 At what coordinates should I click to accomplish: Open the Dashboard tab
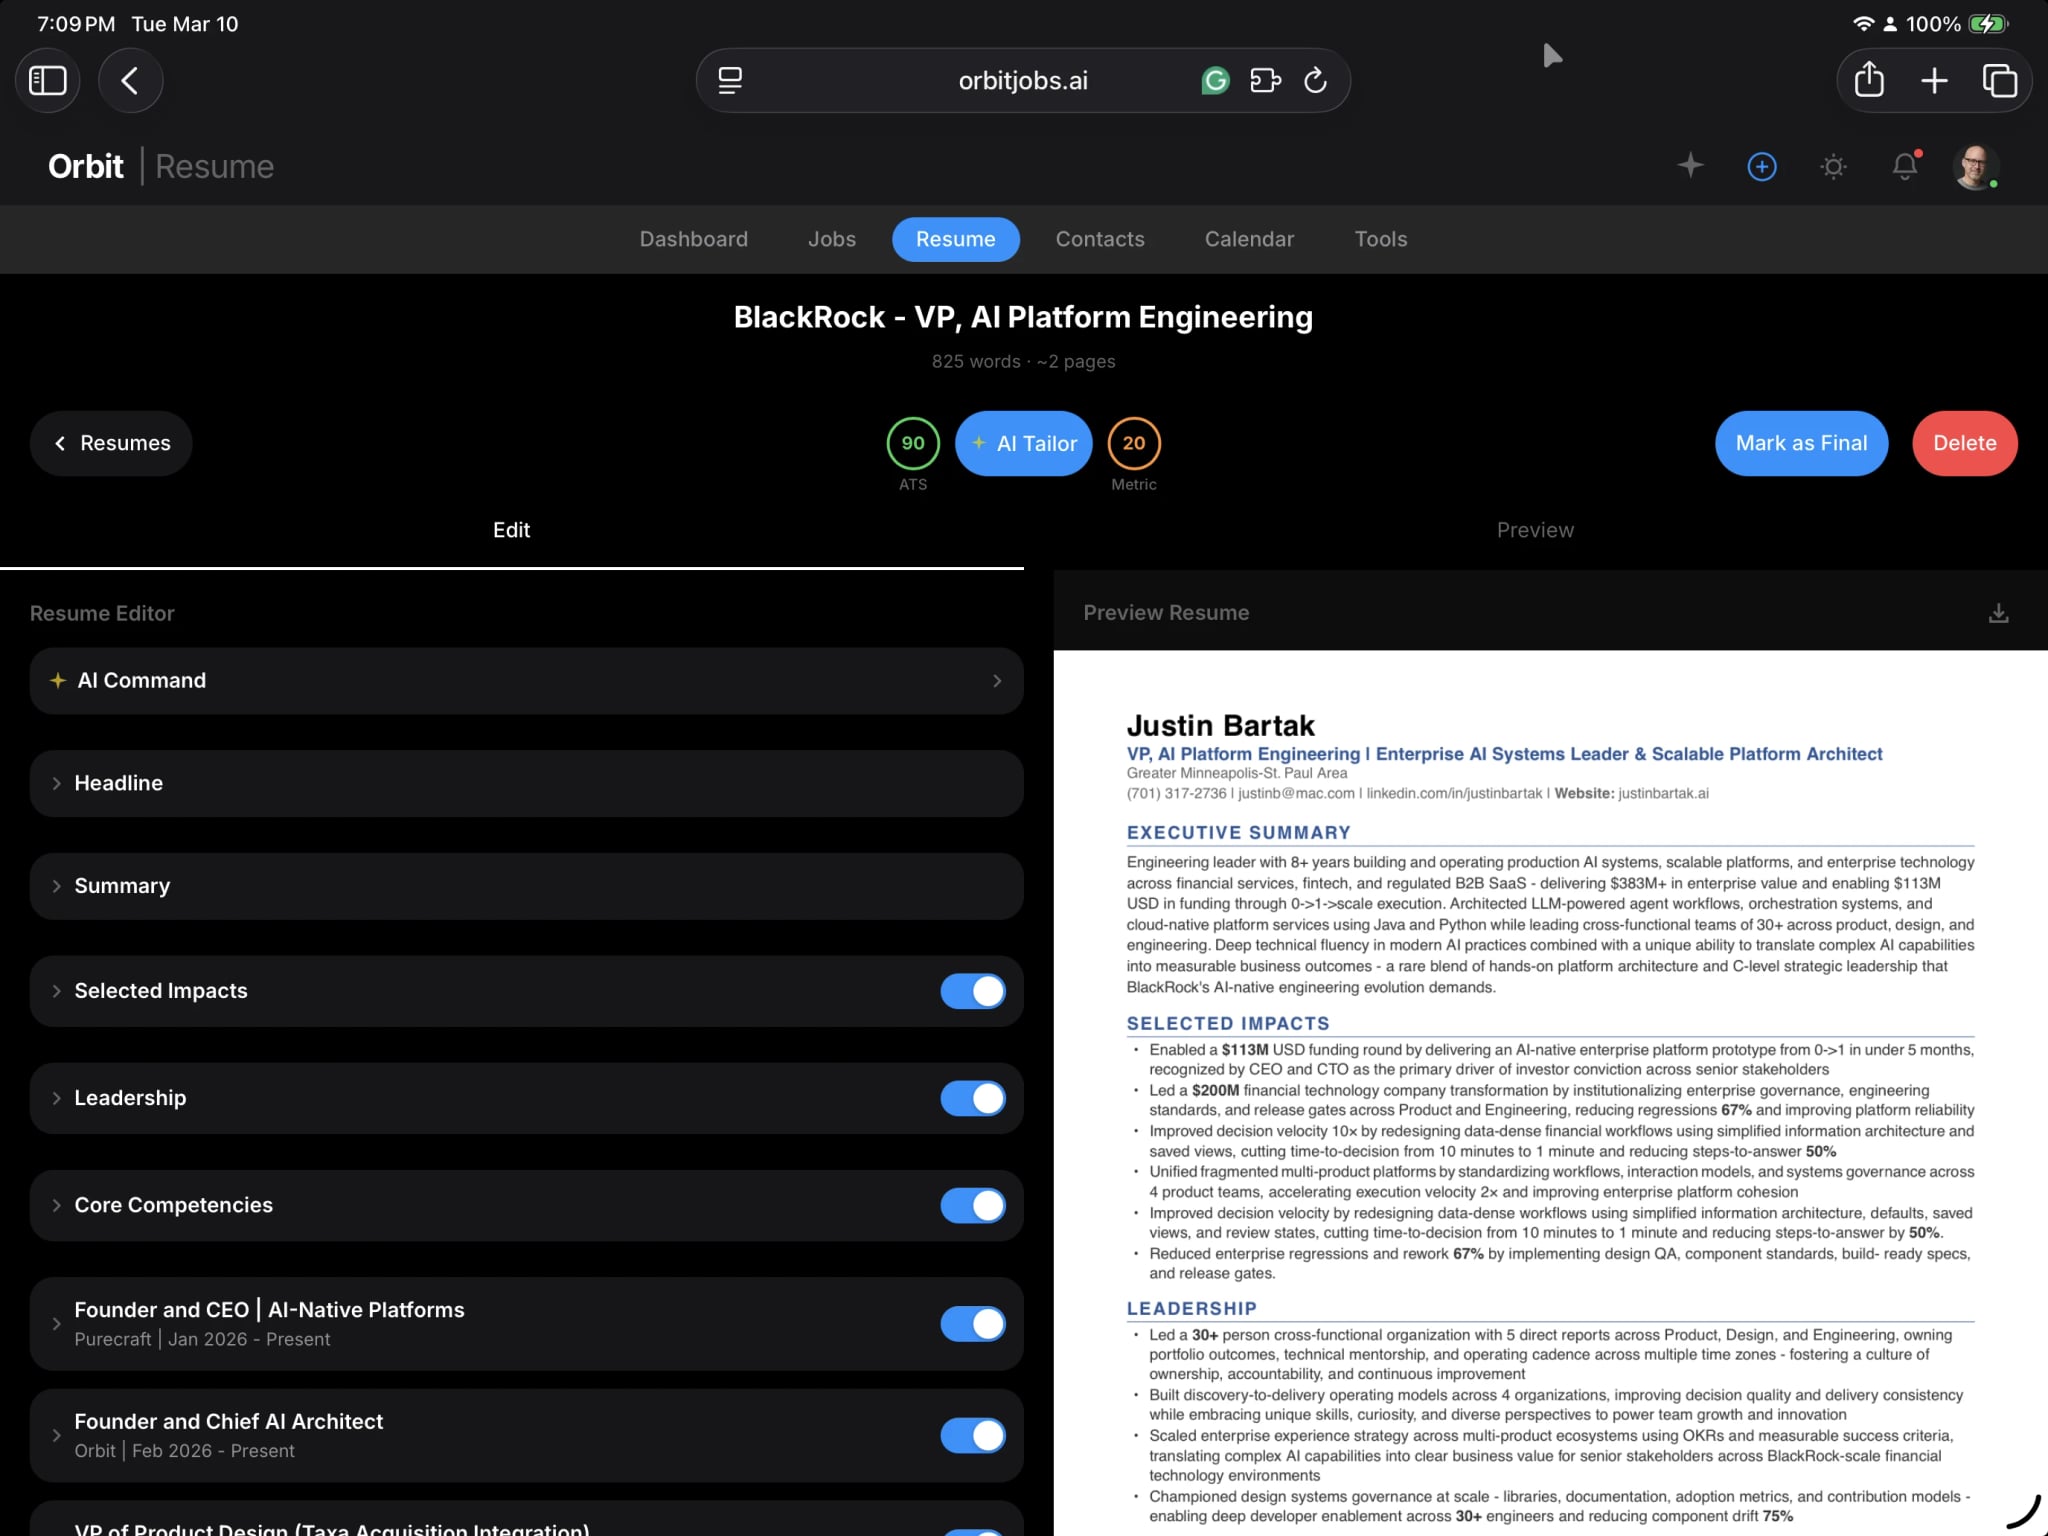(x=693, y=239)
